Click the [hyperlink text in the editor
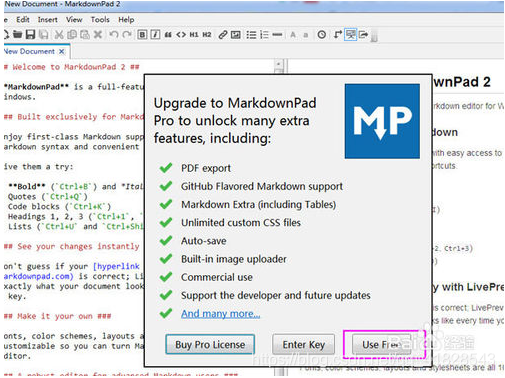505x378 pixels. (116, 266)
